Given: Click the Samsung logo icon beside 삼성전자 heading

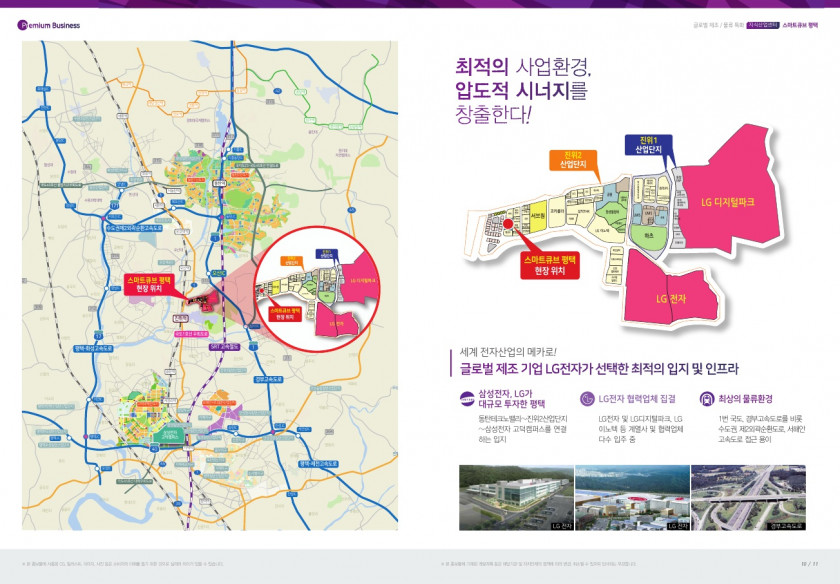Looking at the screenshot, I should tap(467, 398).
